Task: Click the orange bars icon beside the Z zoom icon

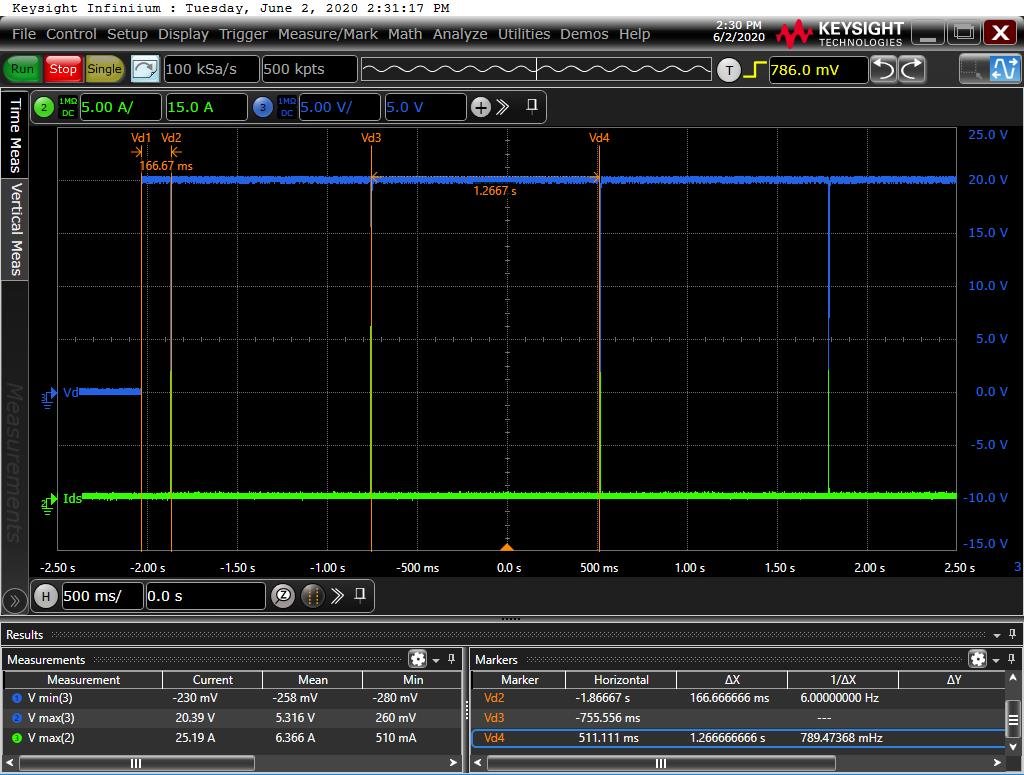Action: click(x=312, y=595)
